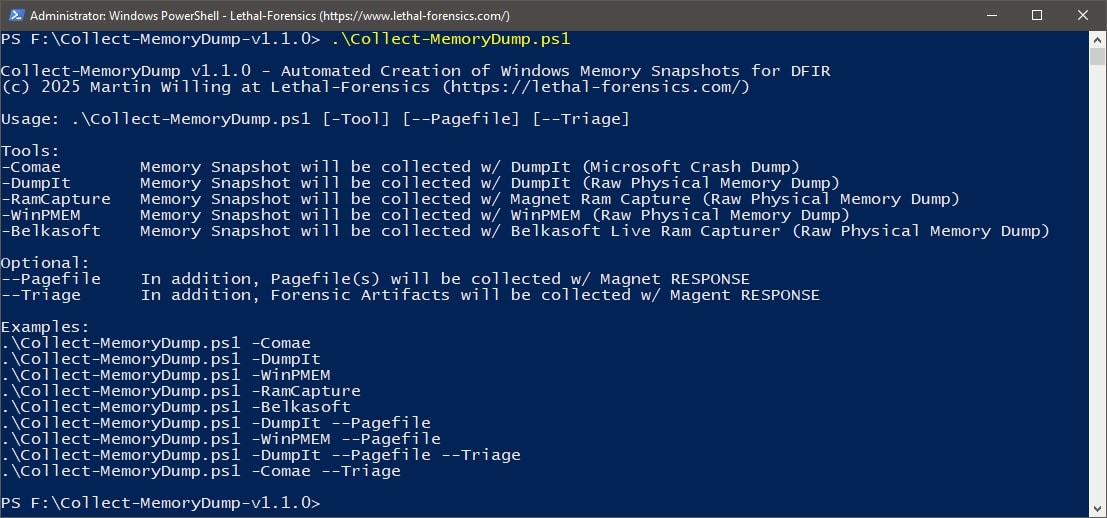
Task: Click the empty scrollbar track below thumb
Action: click(x=1096, y=282)
